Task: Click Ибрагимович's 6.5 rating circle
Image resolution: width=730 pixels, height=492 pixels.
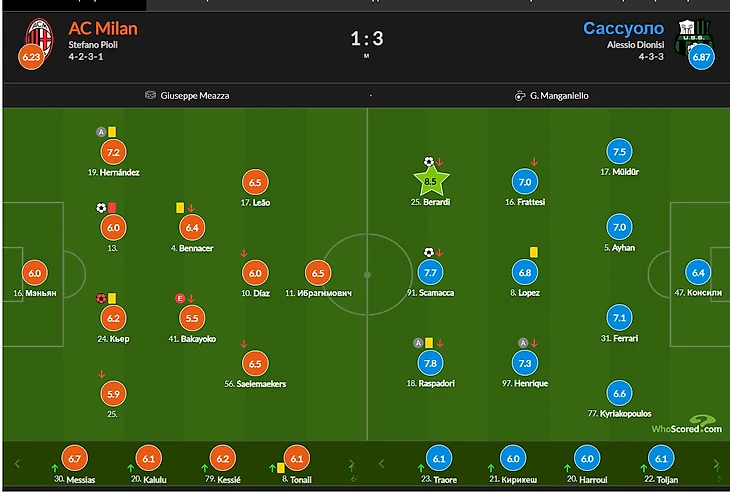Action: coord(318,273)
